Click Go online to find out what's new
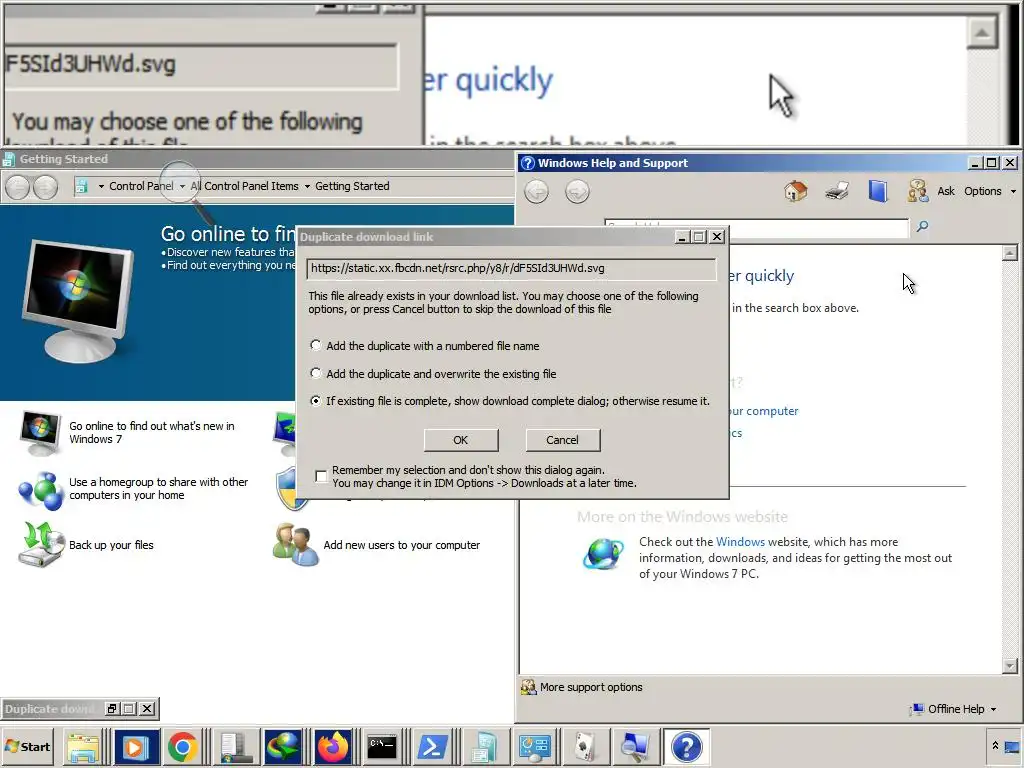Viewport: 1024px width, 768px height. (x=152, y=432)
